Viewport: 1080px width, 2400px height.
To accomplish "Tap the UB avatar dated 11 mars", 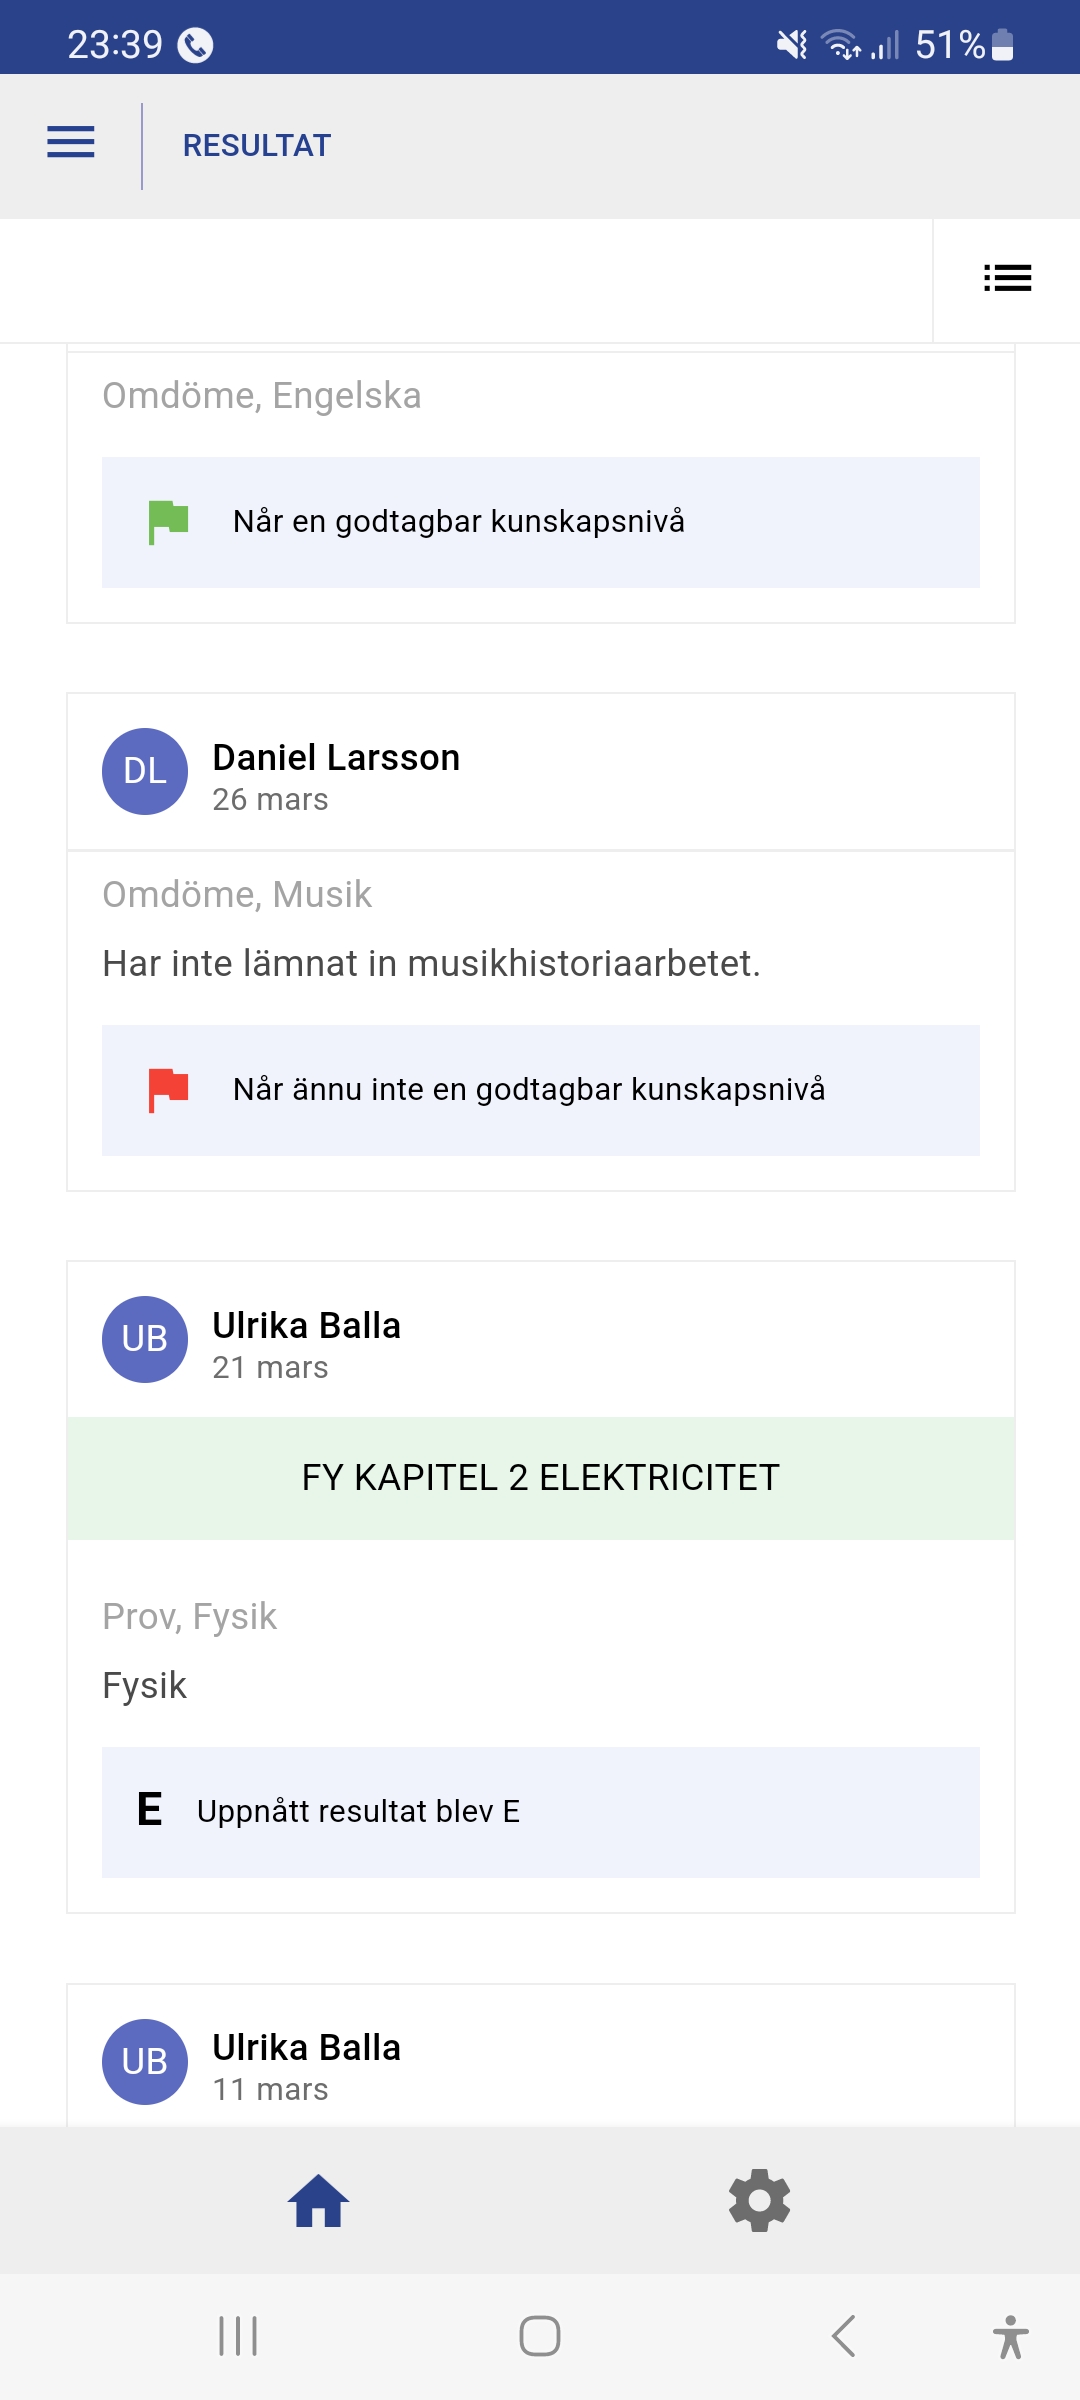I will pyautogui.click(x=145, y=2061).
